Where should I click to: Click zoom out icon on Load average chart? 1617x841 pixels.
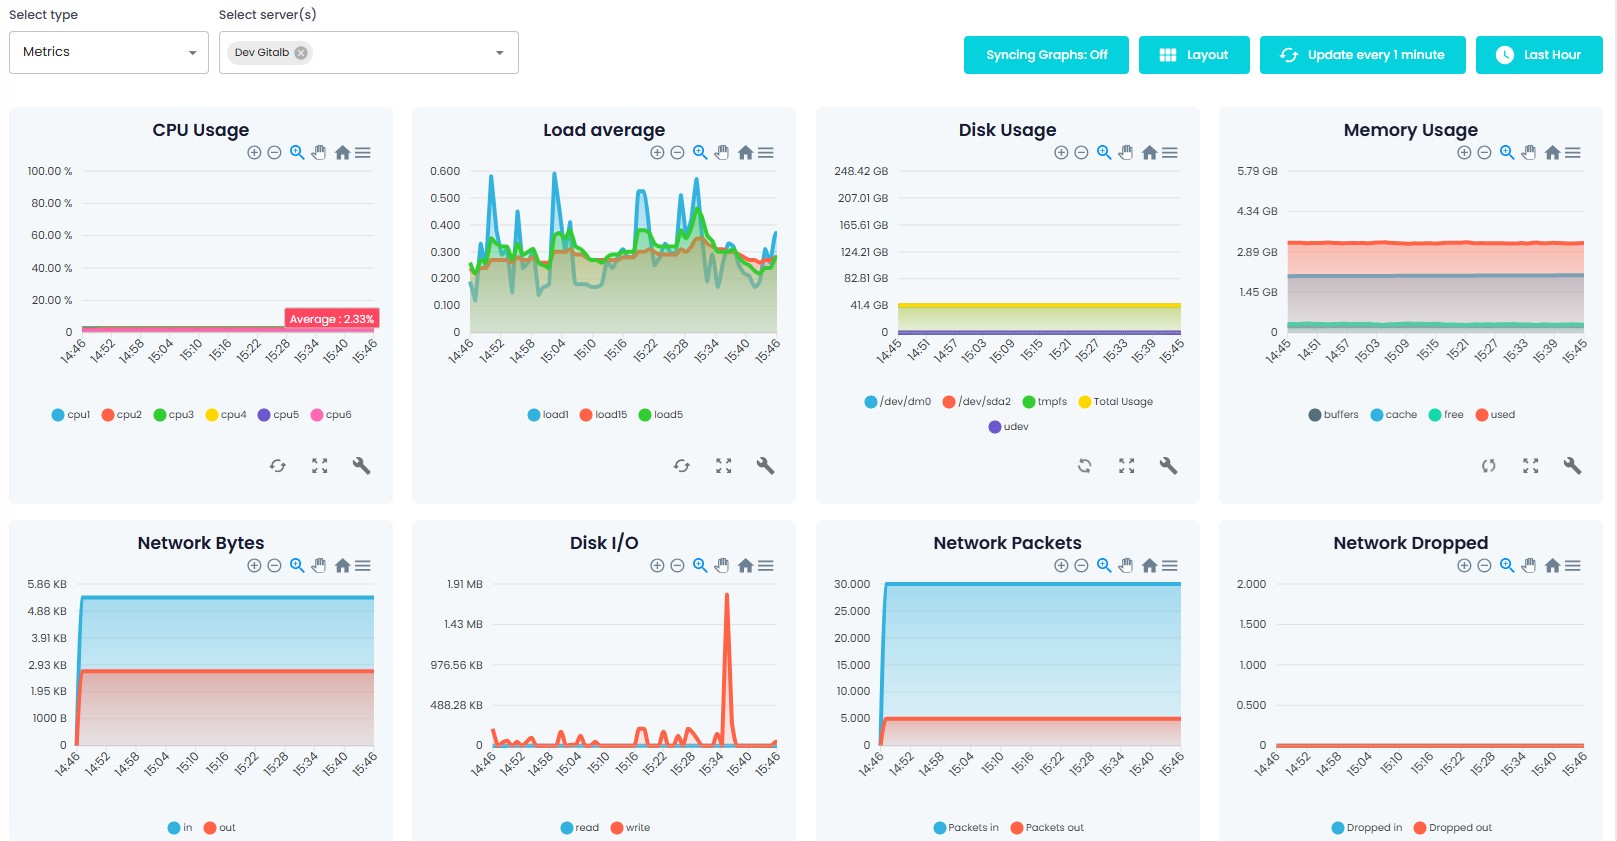(x=677, y=153)
